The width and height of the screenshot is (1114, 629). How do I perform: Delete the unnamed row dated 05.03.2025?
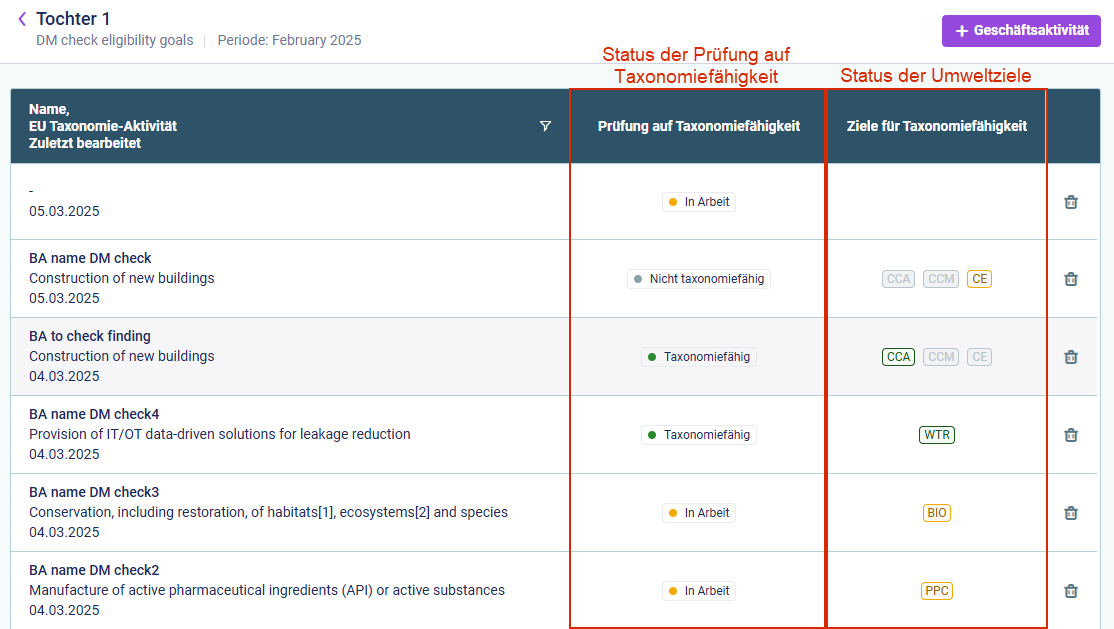1071,202
